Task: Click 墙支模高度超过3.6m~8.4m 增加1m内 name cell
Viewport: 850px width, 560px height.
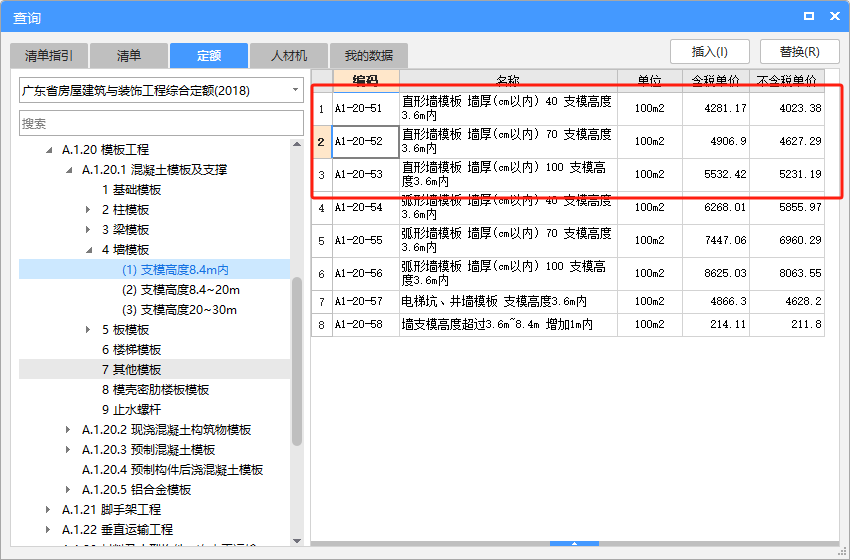Action: 508,325
